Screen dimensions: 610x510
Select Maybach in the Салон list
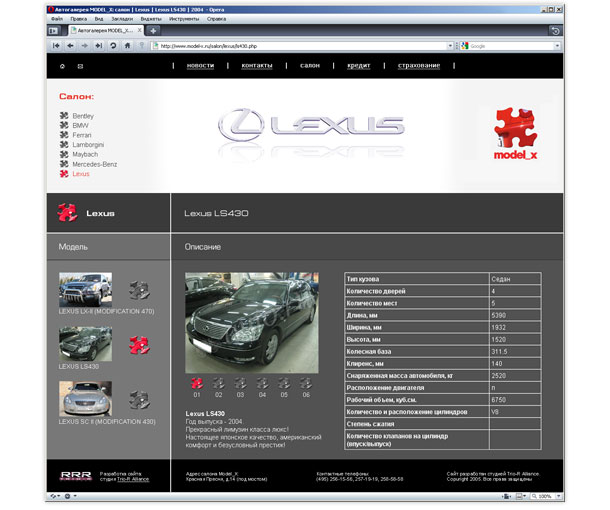tap(85, 154)
